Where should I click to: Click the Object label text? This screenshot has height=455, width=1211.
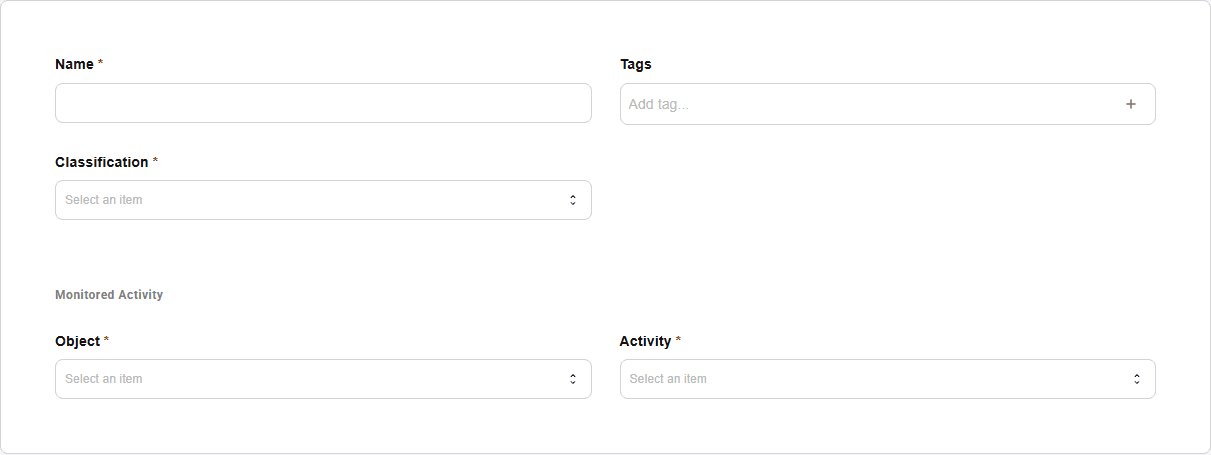pos(78,341)
